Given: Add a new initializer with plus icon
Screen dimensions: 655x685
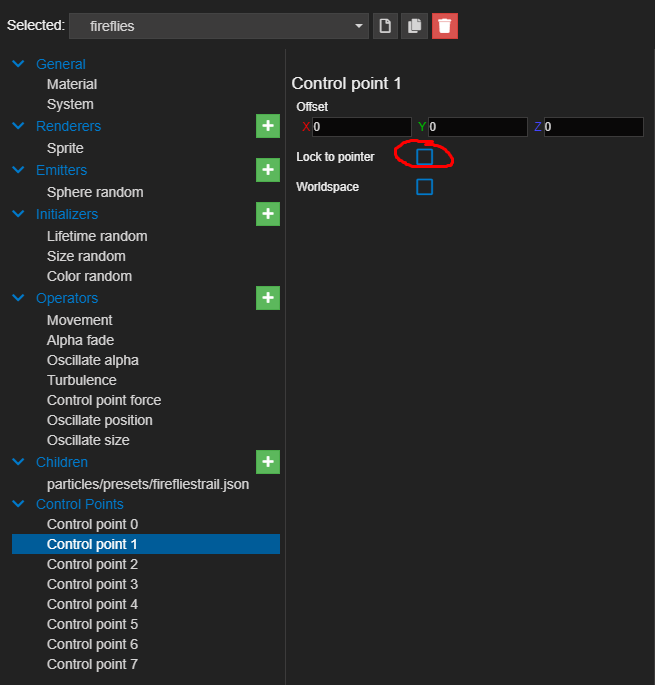Looking at the screenshot, I should pyautogui.click(x=267, y=214).
